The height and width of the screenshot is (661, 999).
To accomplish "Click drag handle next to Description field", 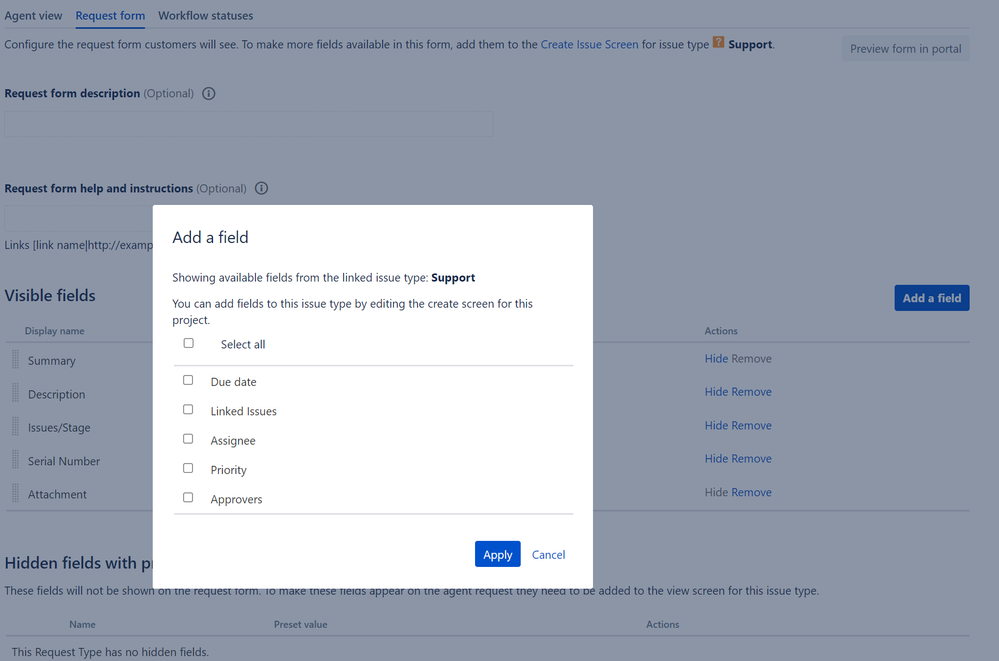I will tap(15, 393).
